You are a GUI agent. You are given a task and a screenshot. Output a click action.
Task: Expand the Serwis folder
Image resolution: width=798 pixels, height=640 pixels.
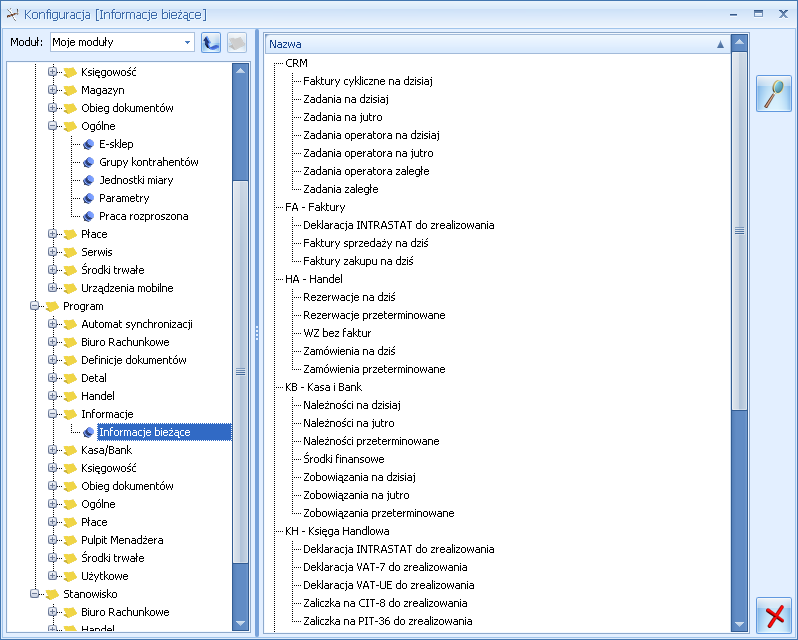[x=52, y=252]
